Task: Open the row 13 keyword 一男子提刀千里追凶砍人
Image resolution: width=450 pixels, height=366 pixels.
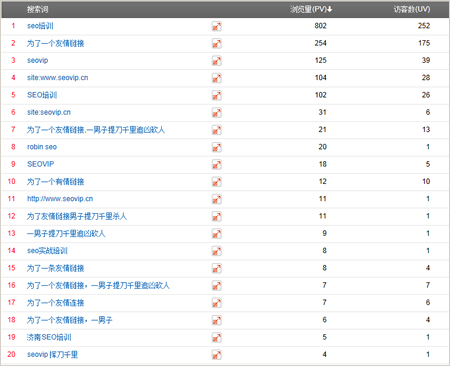Action: click(66, 234)
